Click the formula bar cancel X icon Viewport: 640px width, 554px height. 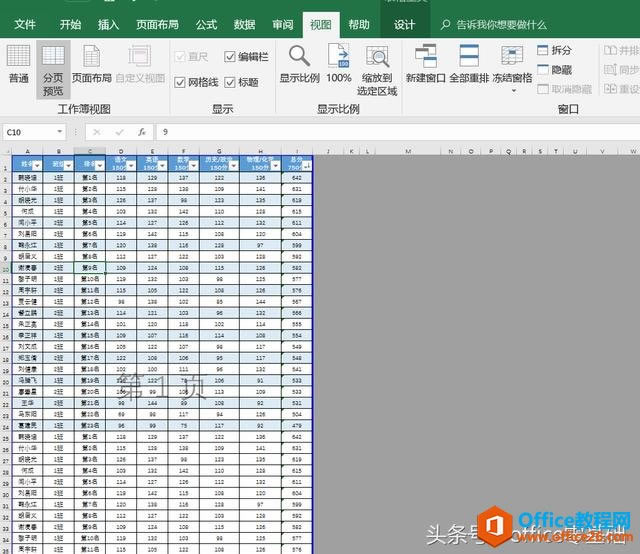(97, 132)
